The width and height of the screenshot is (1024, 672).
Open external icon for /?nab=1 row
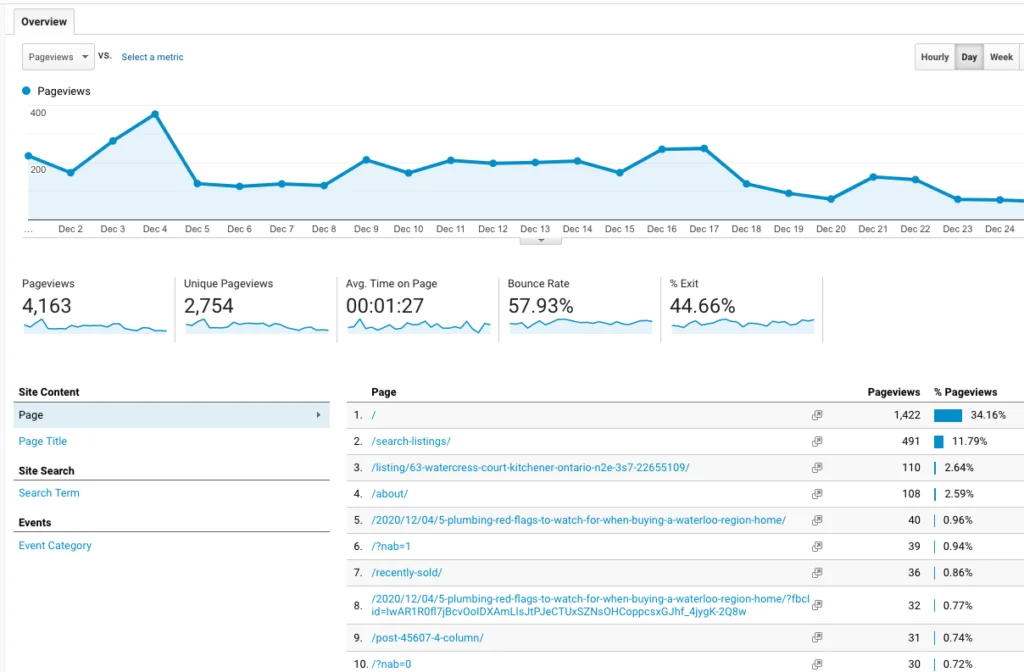[x=817, y=546]
